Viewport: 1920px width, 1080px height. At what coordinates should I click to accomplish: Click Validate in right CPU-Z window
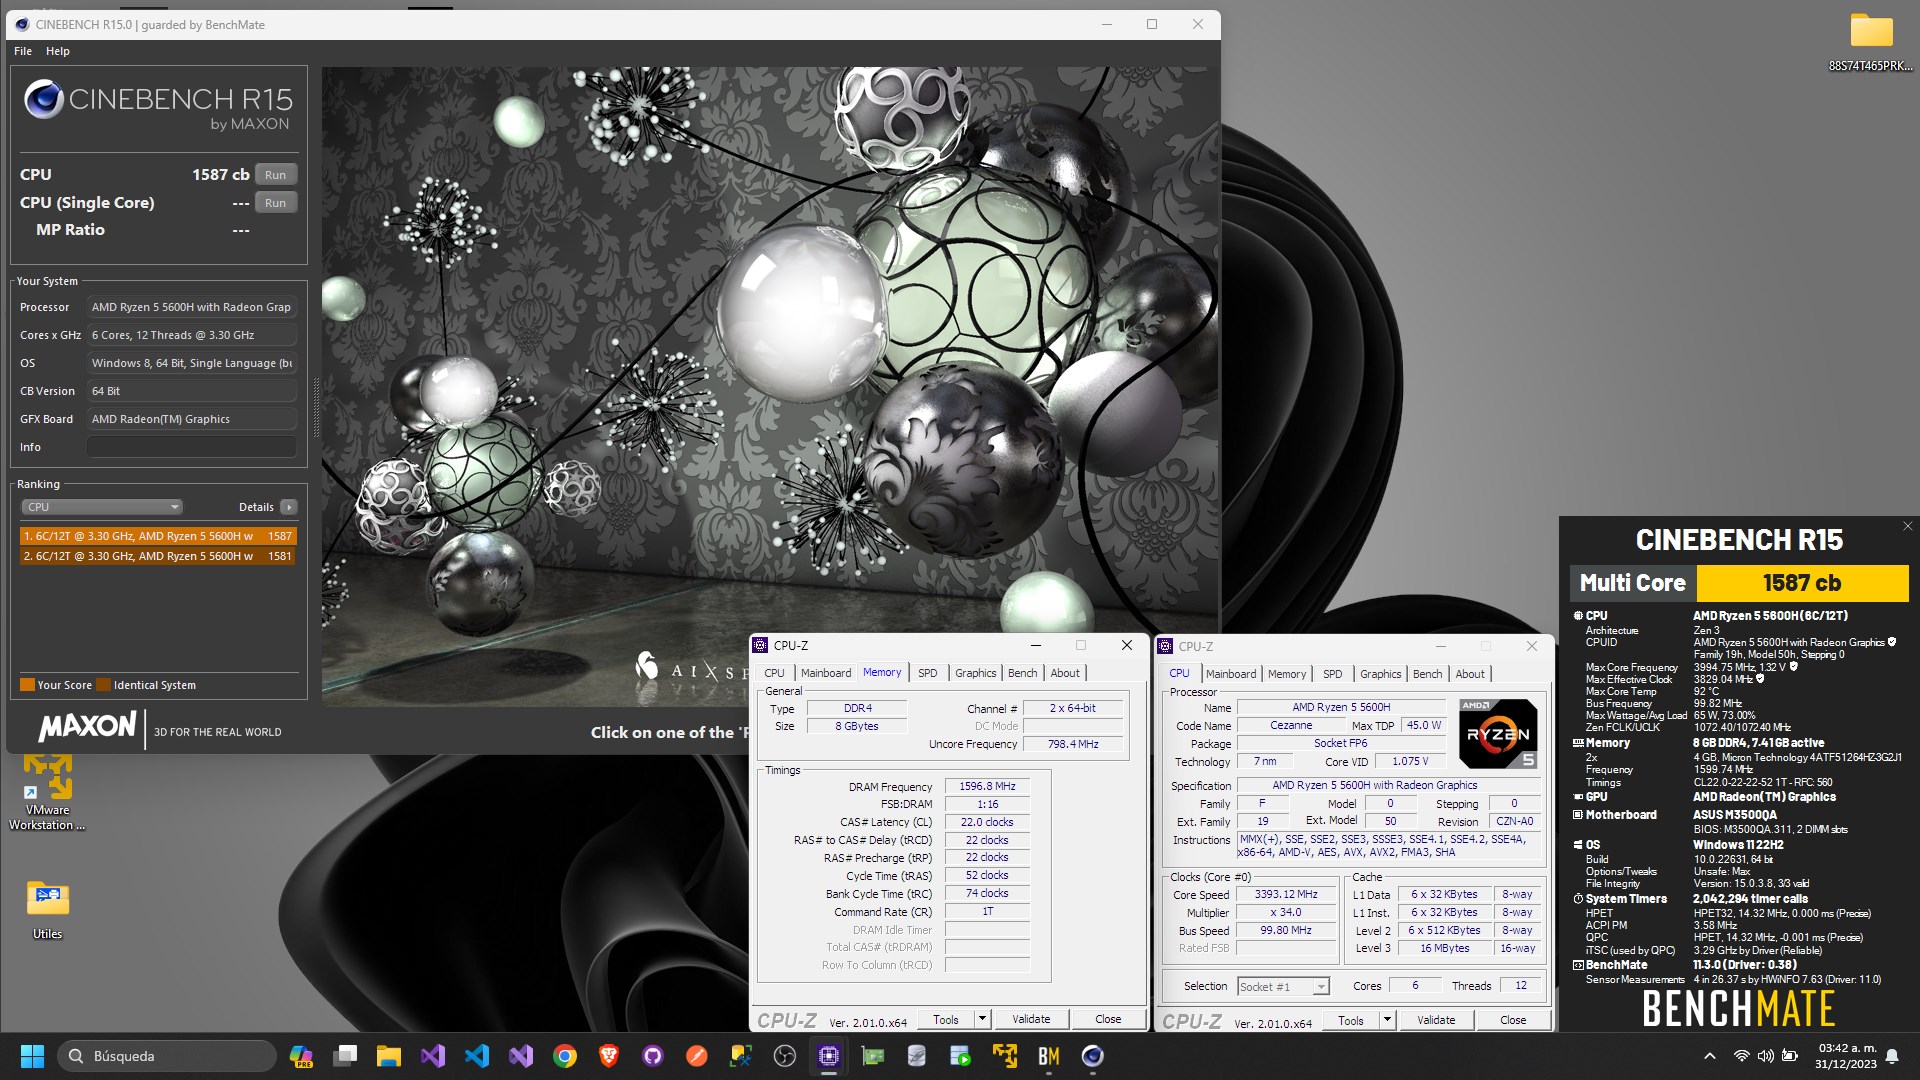(x=1436, y=1020)
